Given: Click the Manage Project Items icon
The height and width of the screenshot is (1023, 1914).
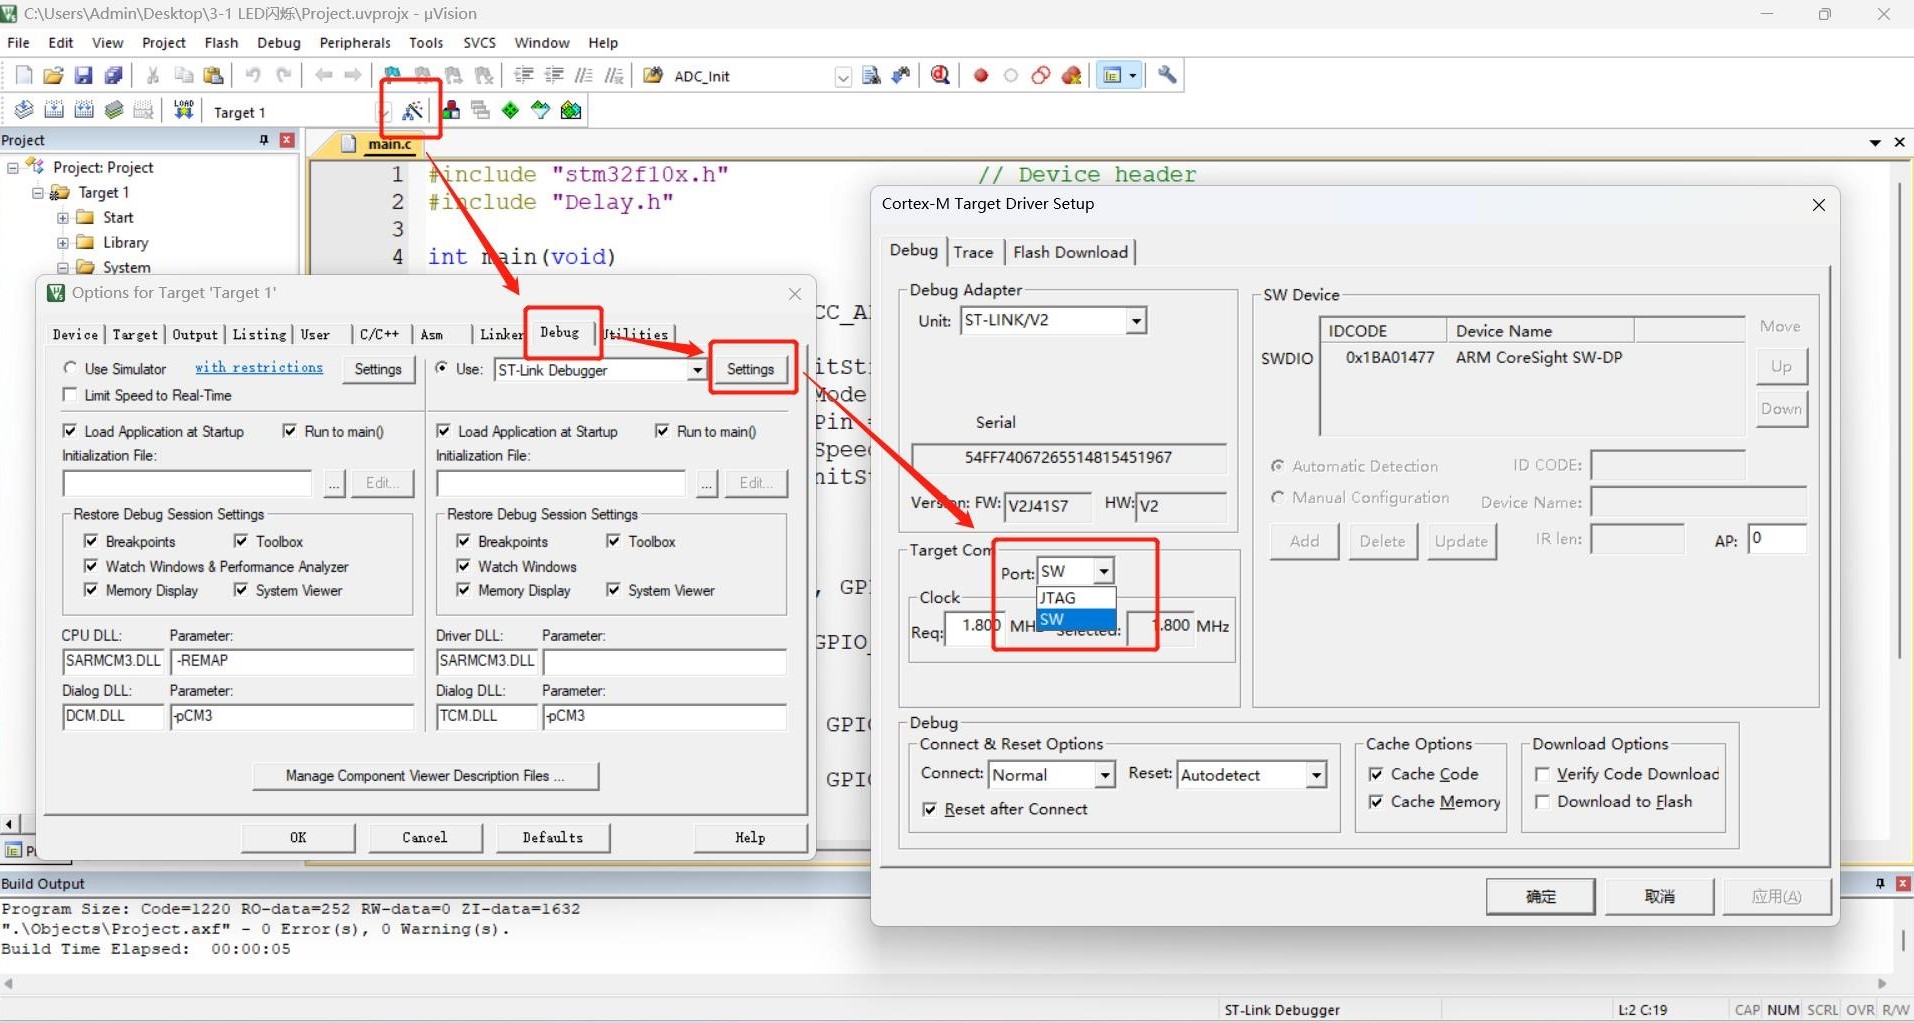Looking at the screenshot, I should 451,110.
